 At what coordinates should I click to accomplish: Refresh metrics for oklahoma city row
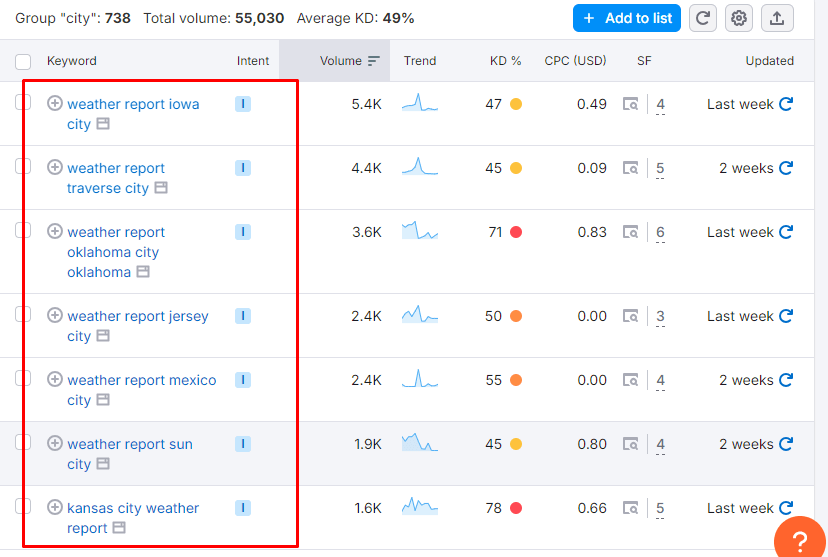tap(786, 232)
